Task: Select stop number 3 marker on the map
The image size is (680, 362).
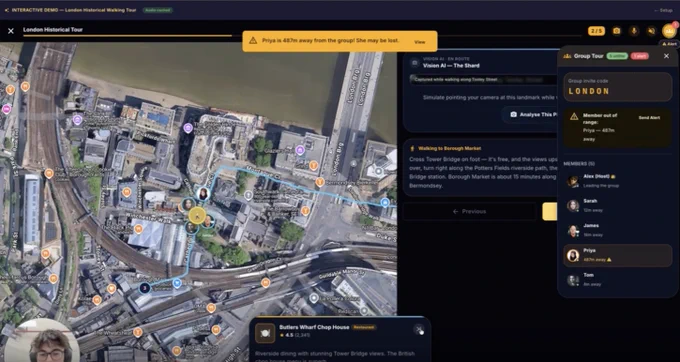Action: click(145, 287)
